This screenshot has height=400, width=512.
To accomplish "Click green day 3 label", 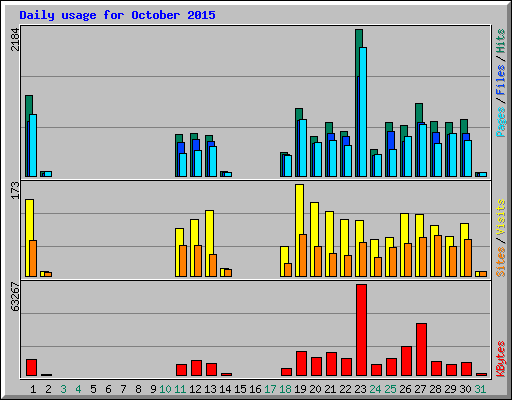I will [x=63, y=389].
